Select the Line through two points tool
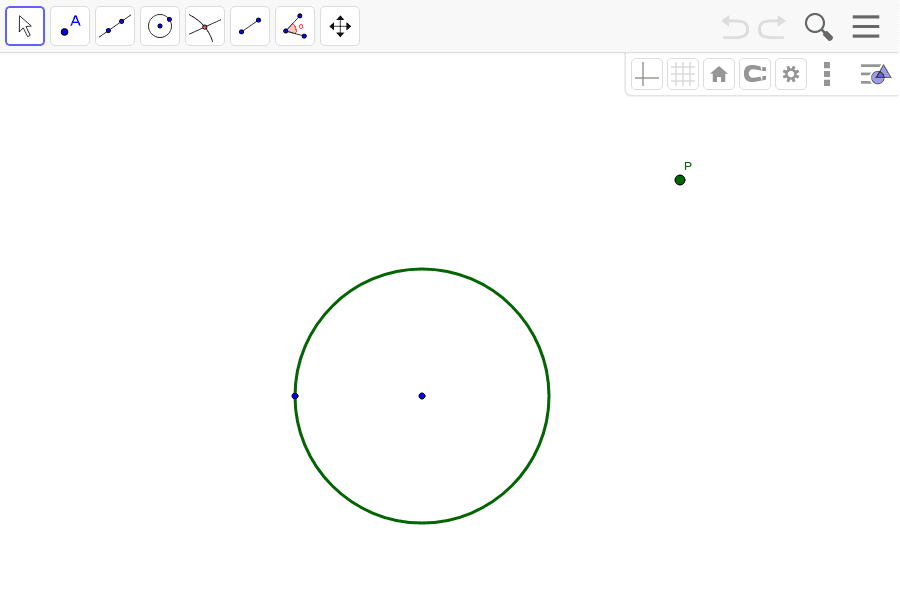The width and height of the screenshot is (900, 600). [x=115, y=26]
